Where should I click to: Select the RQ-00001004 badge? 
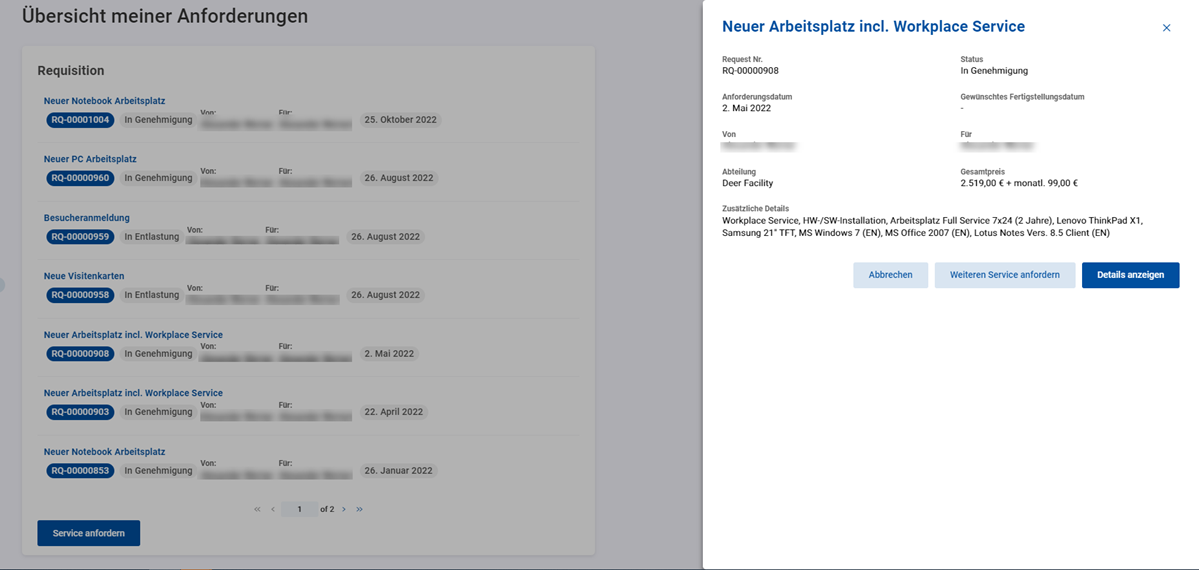80,120
